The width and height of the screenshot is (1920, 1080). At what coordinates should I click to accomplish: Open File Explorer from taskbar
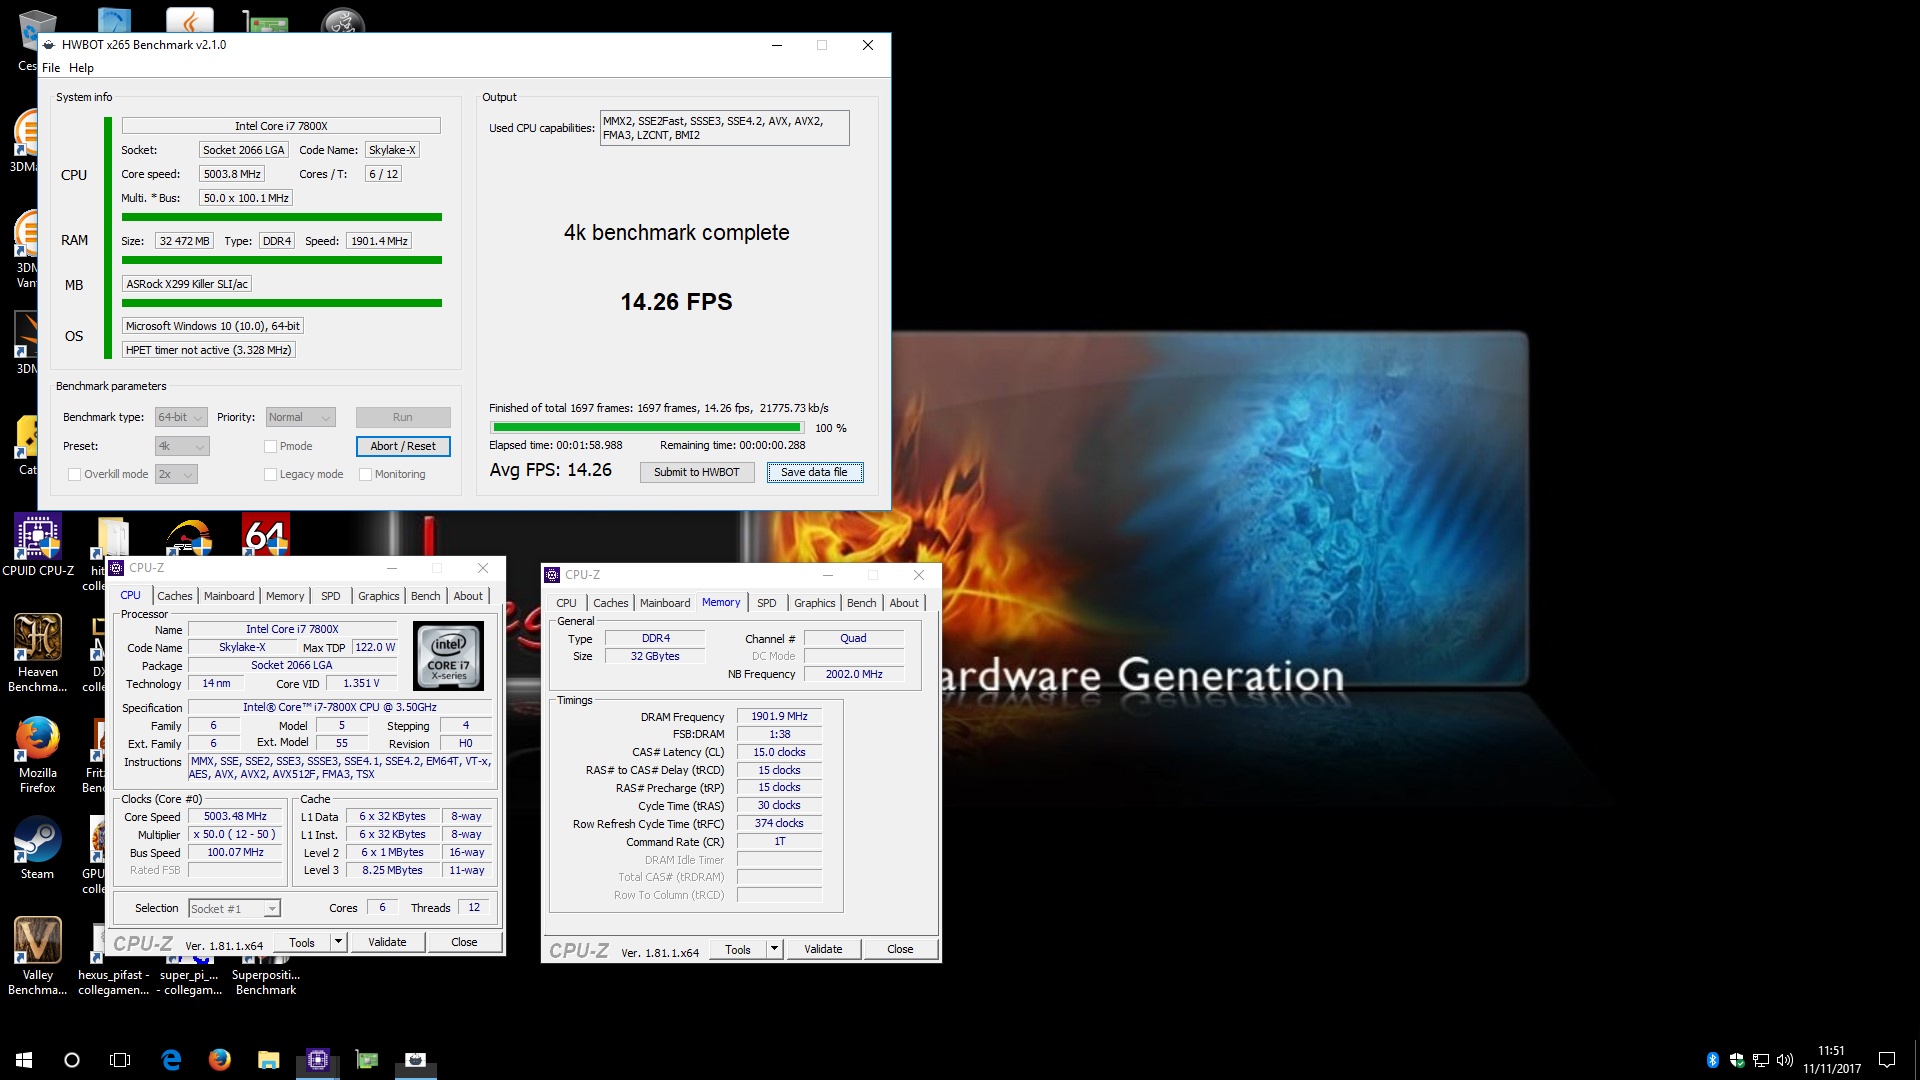coord(269,1060)
